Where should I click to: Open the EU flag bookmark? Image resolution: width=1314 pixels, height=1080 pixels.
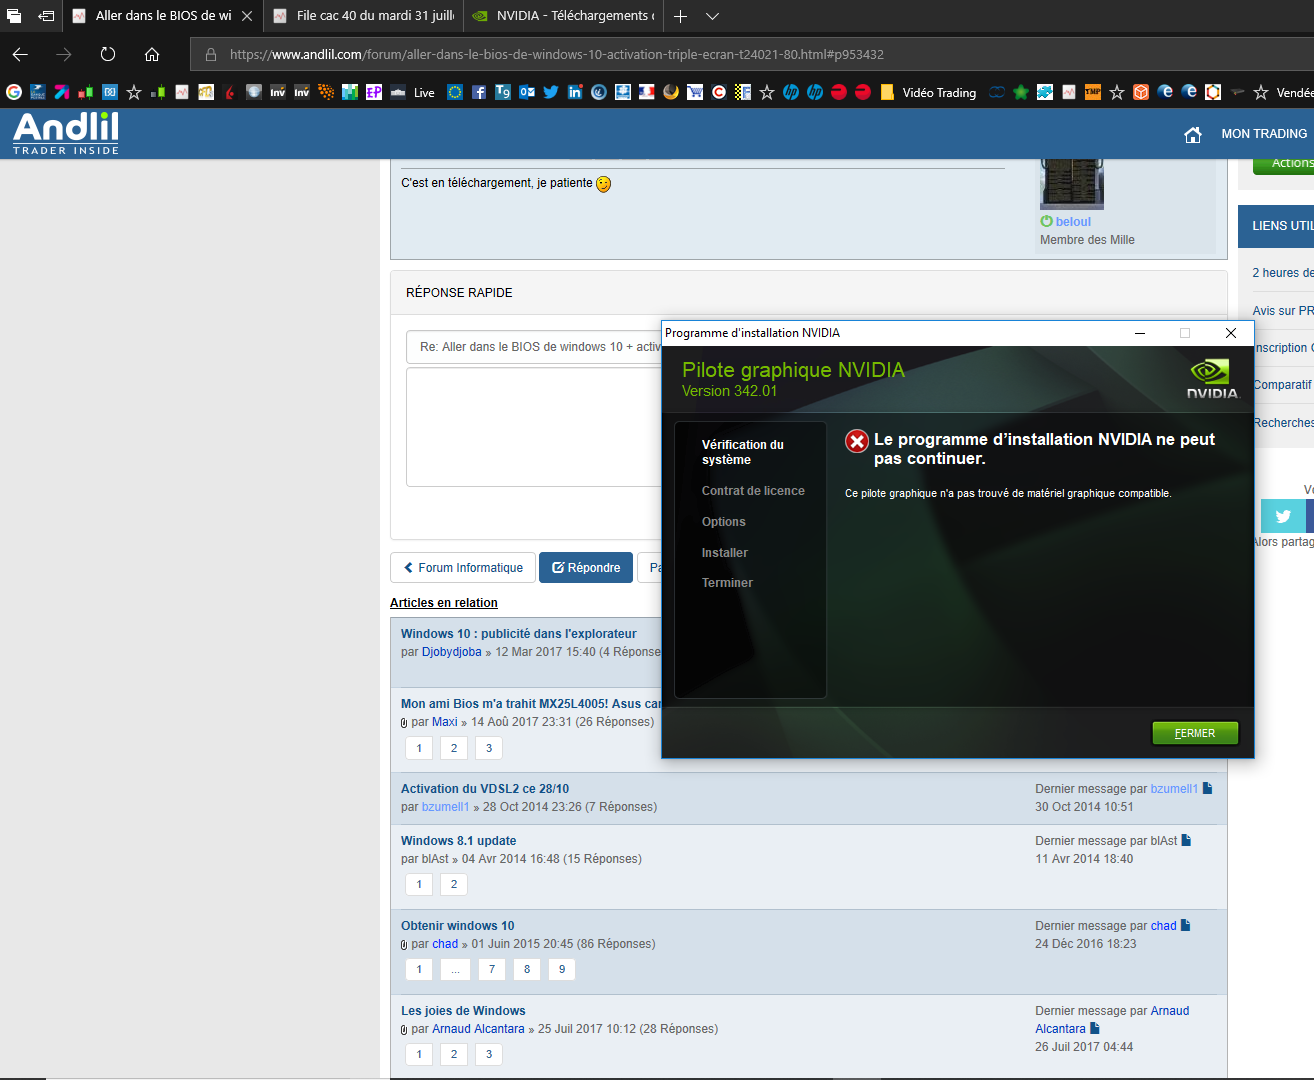coord(455,92)
